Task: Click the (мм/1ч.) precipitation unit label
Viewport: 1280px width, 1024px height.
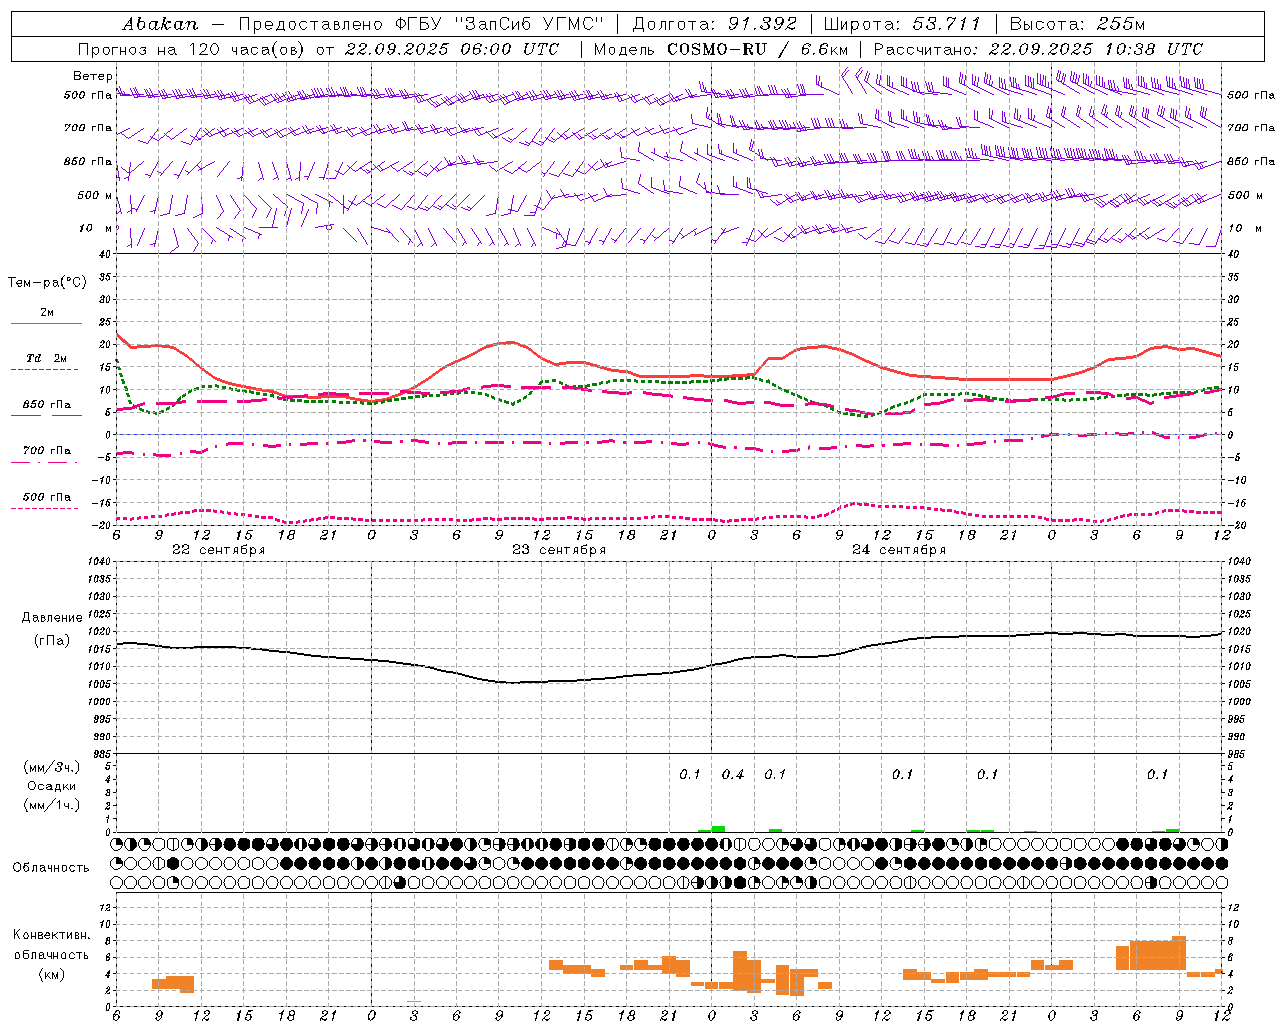Action: click(x=52, y=805)
